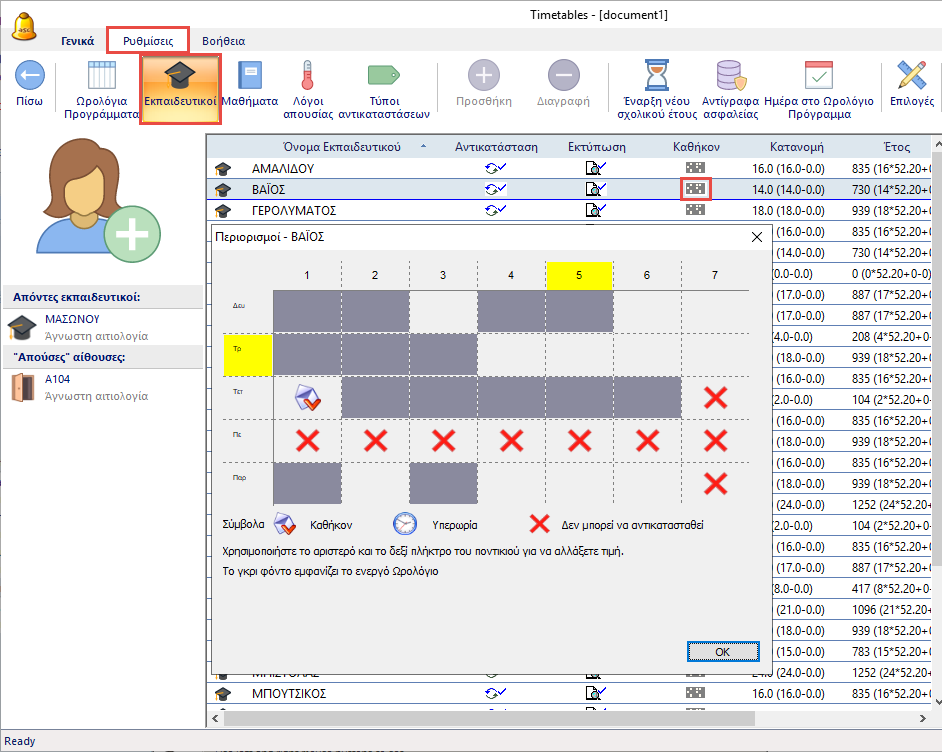Open the duty icon for ΑΜΑΛΙΔΟΥ
Image resolution: width=942 pixels, height=752 pixels.
[x=695, y=168]
